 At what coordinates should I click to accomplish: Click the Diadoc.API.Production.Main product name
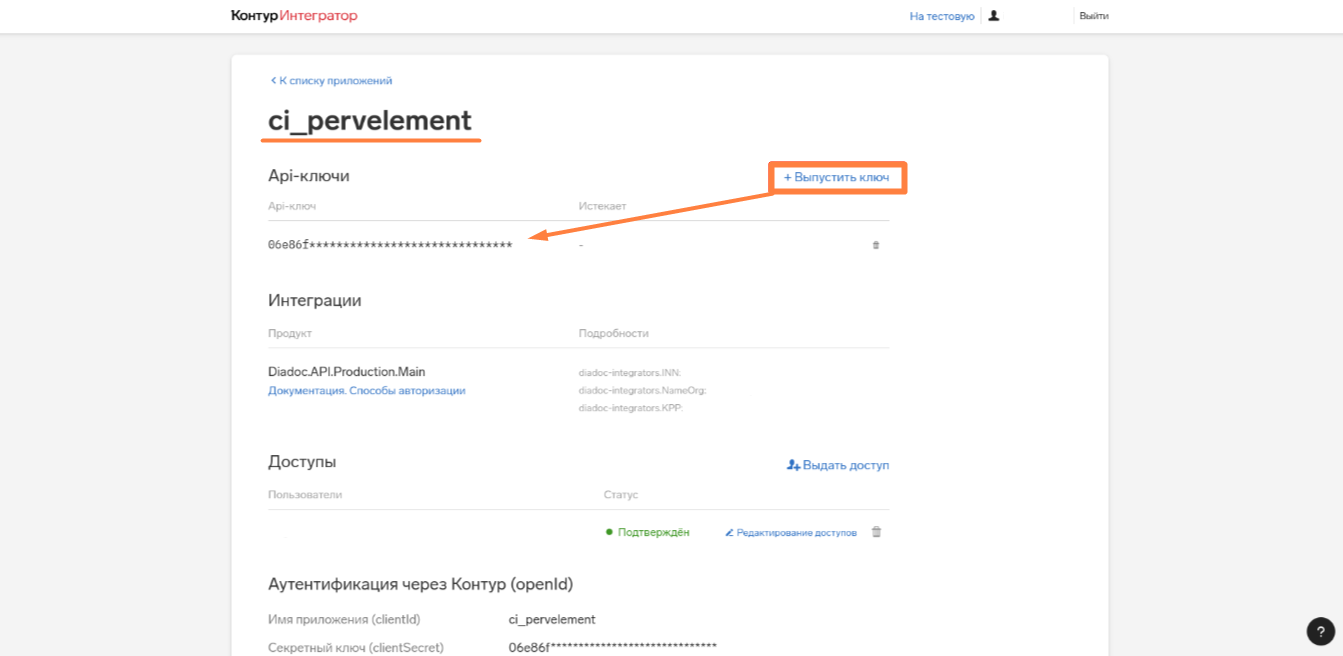[x=346, y=372]
